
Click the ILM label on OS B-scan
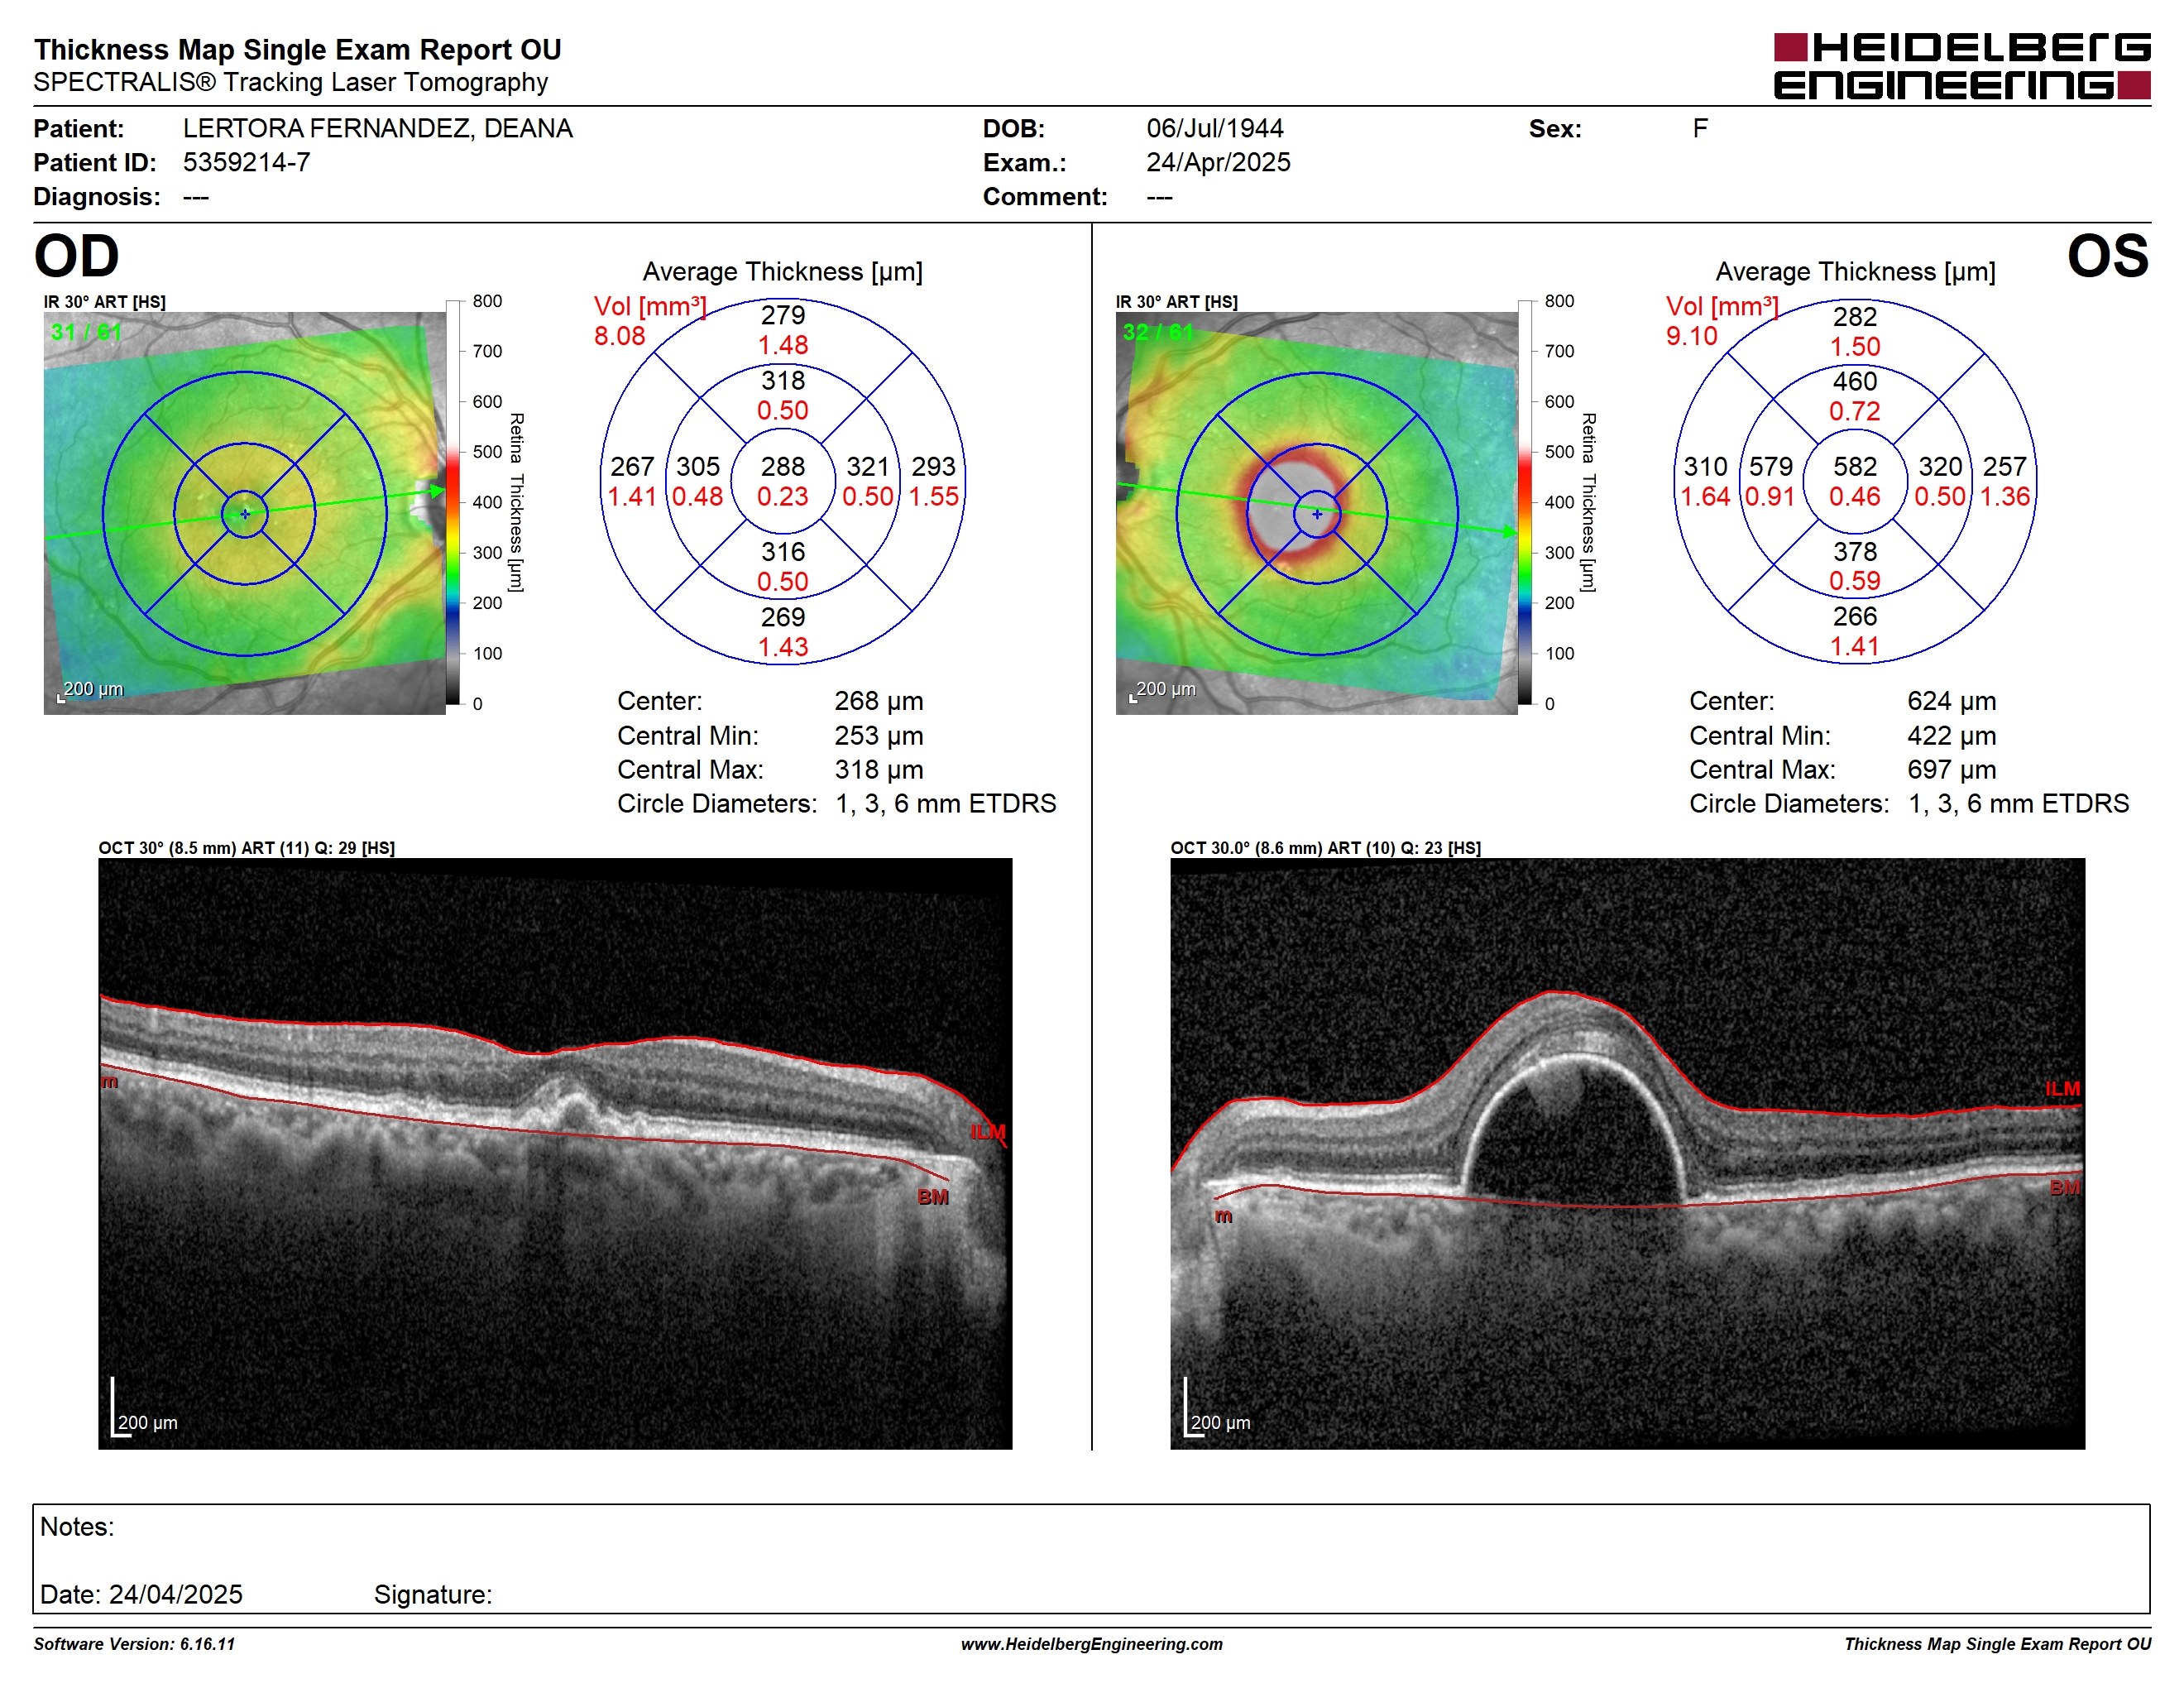(2062, 1089)
